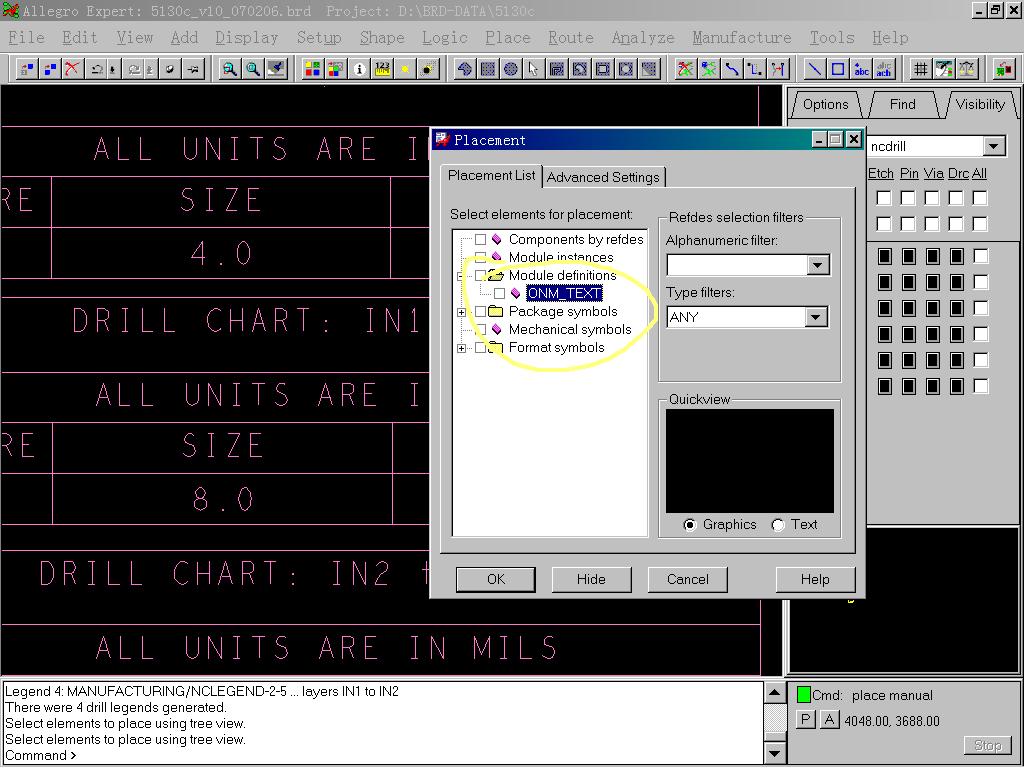Select the Add Line tool
1024x768 pixels.
tap(815, 69)
